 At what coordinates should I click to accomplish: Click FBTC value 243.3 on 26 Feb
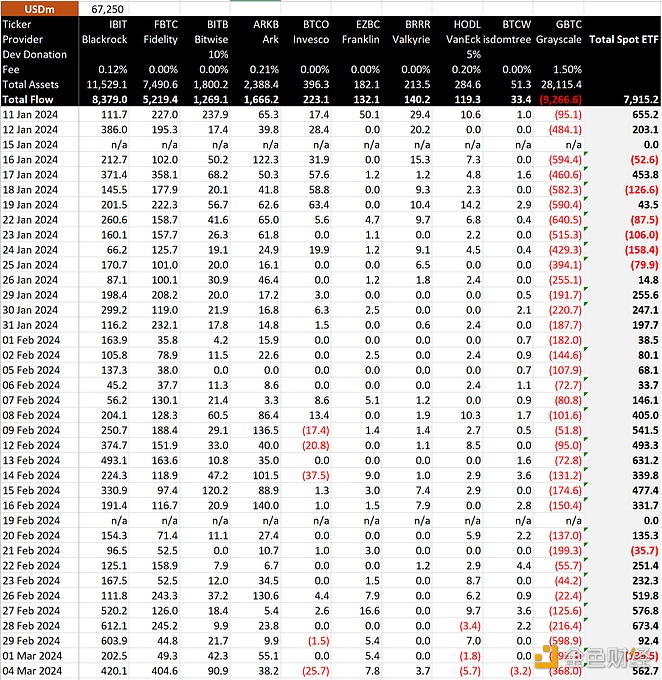coord(165,596)
